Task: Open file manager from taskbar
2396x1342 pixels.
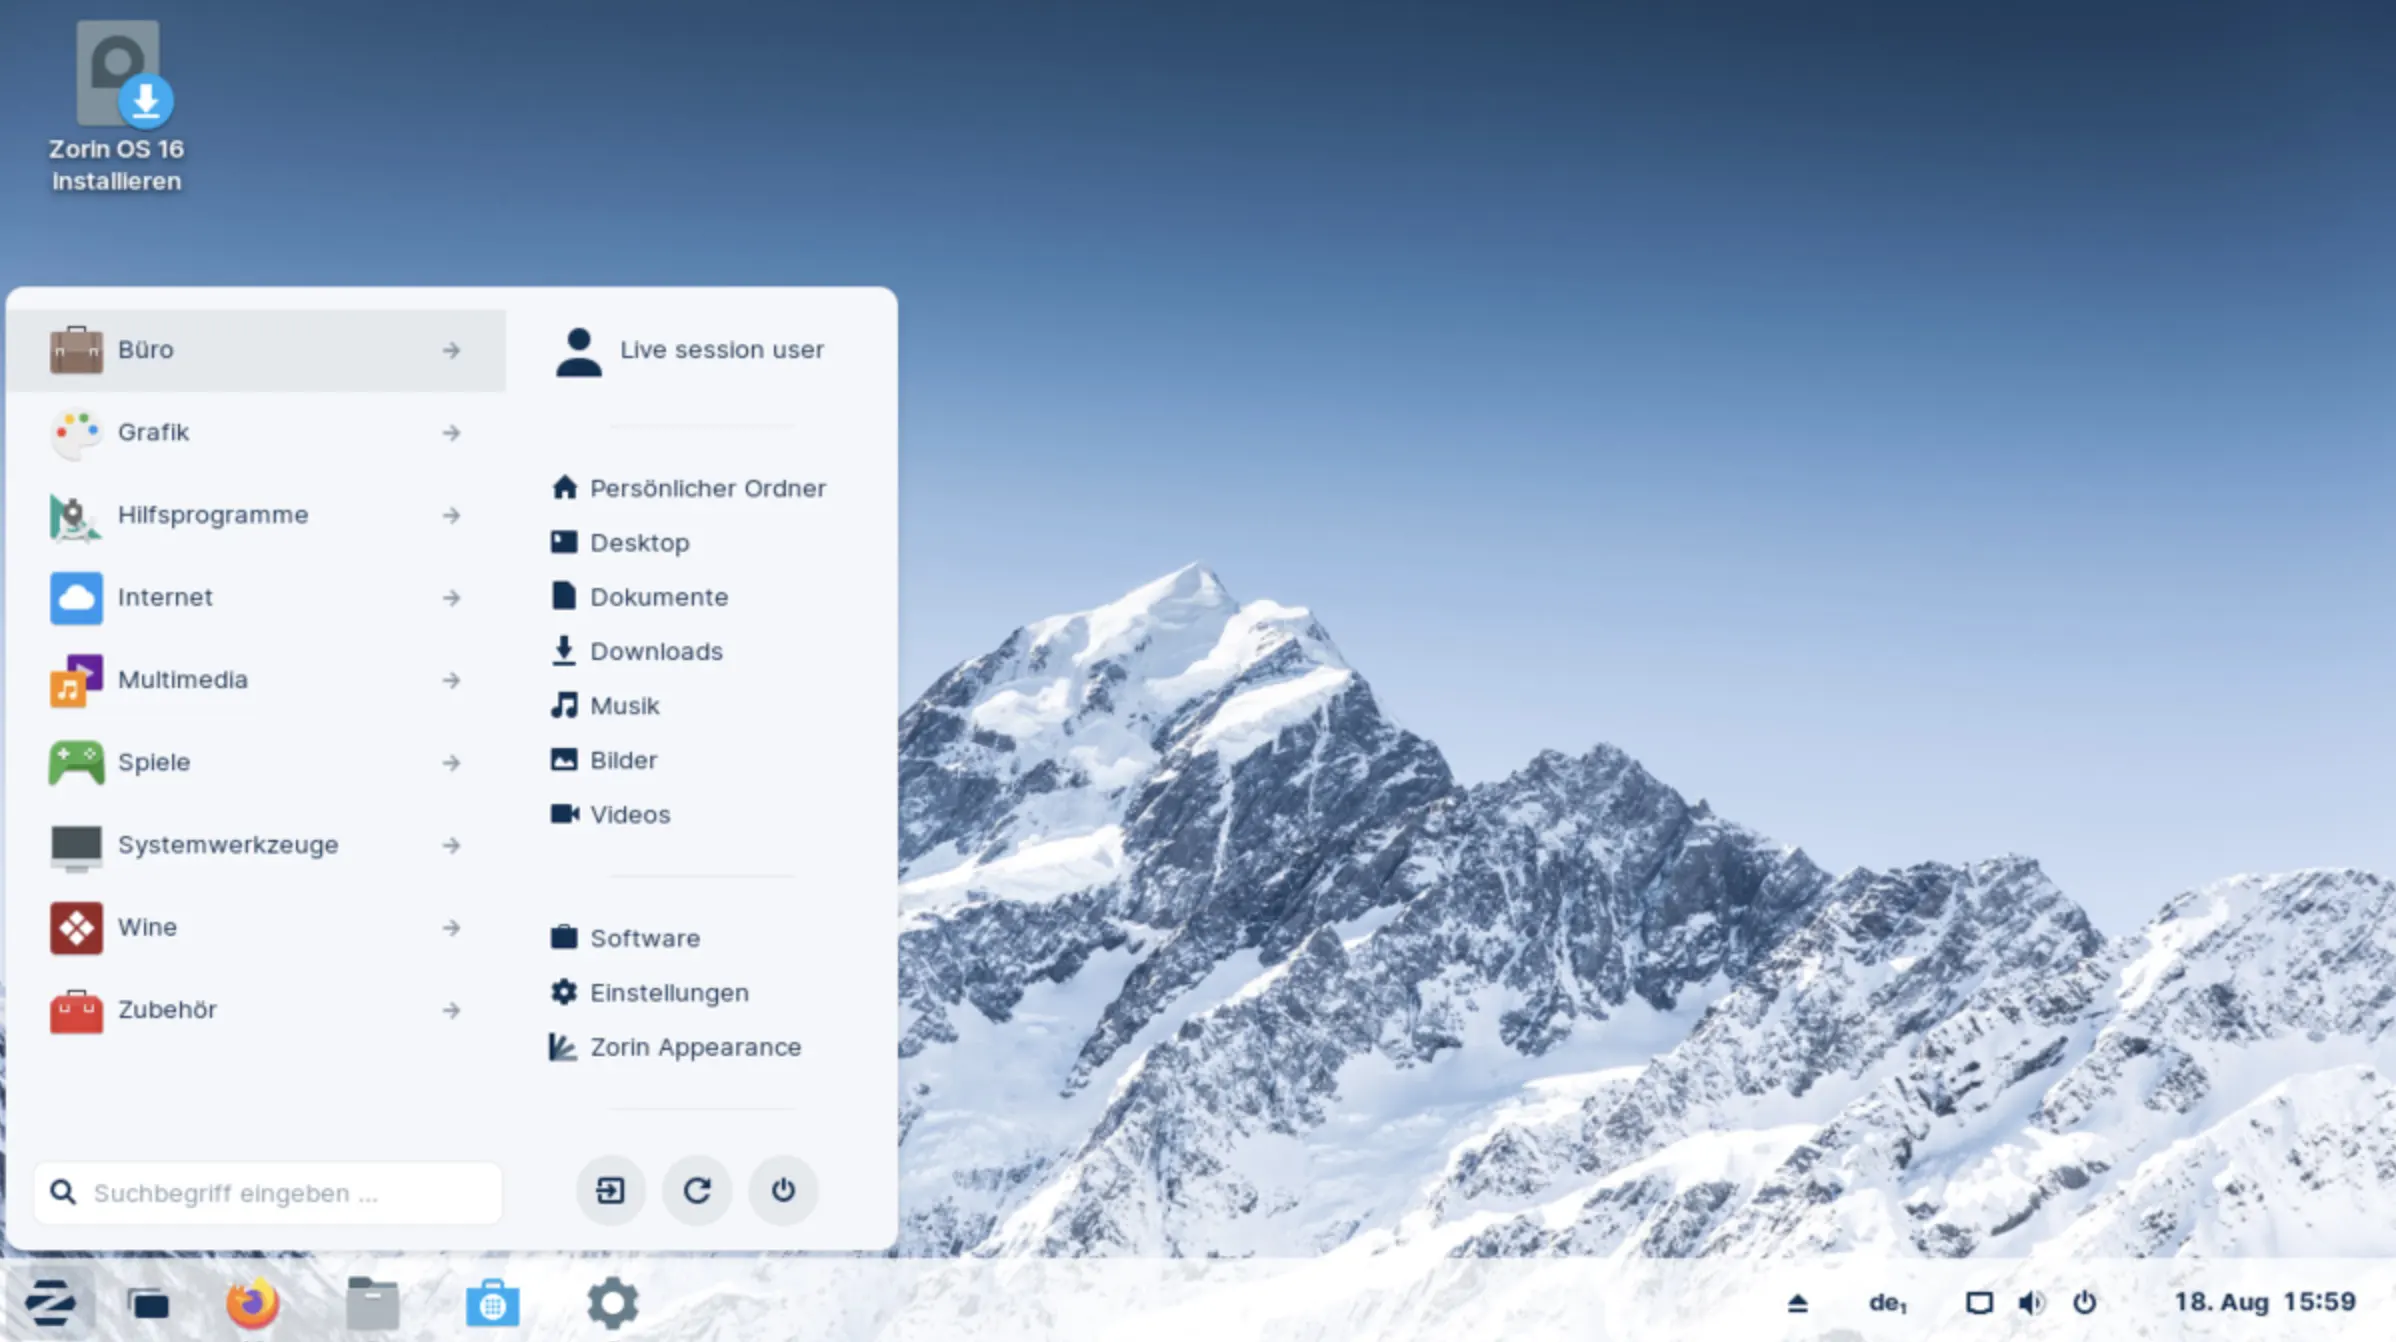Action: pos(370,1301)
